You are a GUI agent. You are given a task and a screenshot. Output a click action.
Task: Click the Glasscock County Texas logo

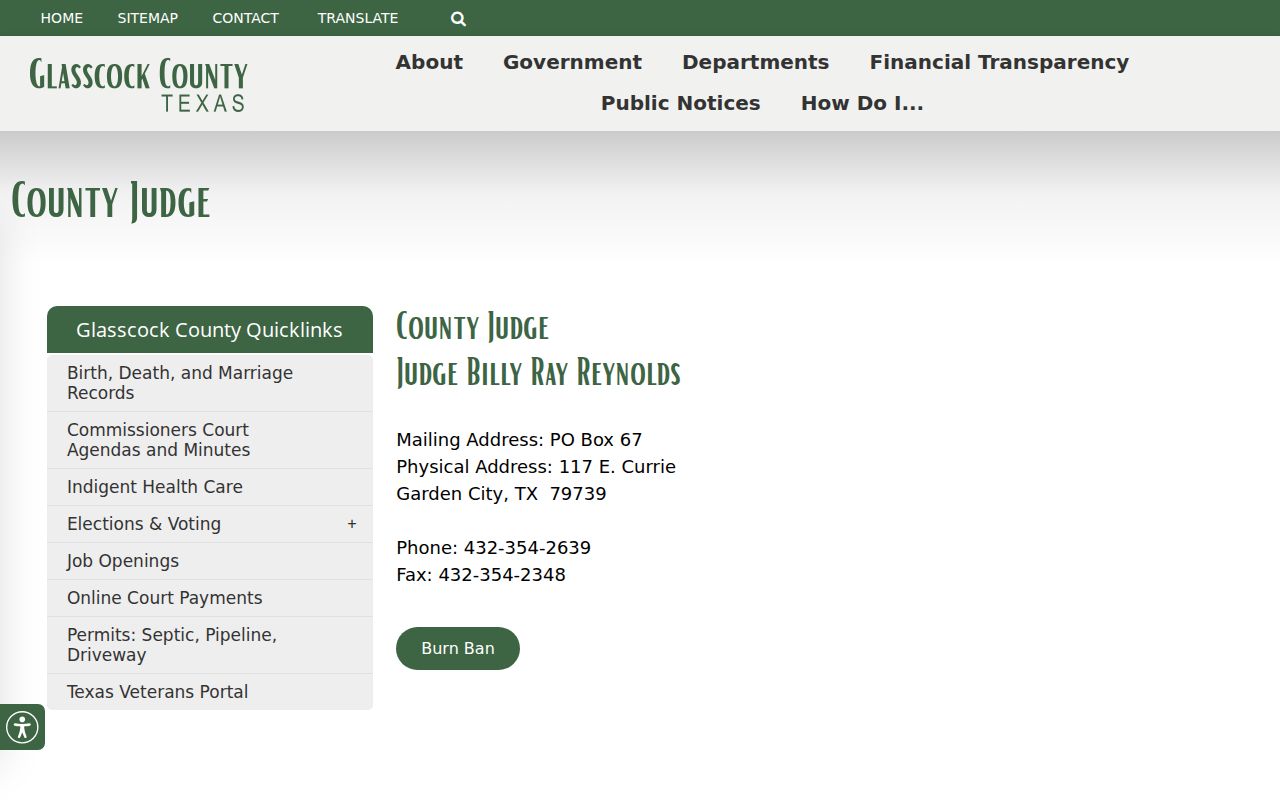click(138, 84)
